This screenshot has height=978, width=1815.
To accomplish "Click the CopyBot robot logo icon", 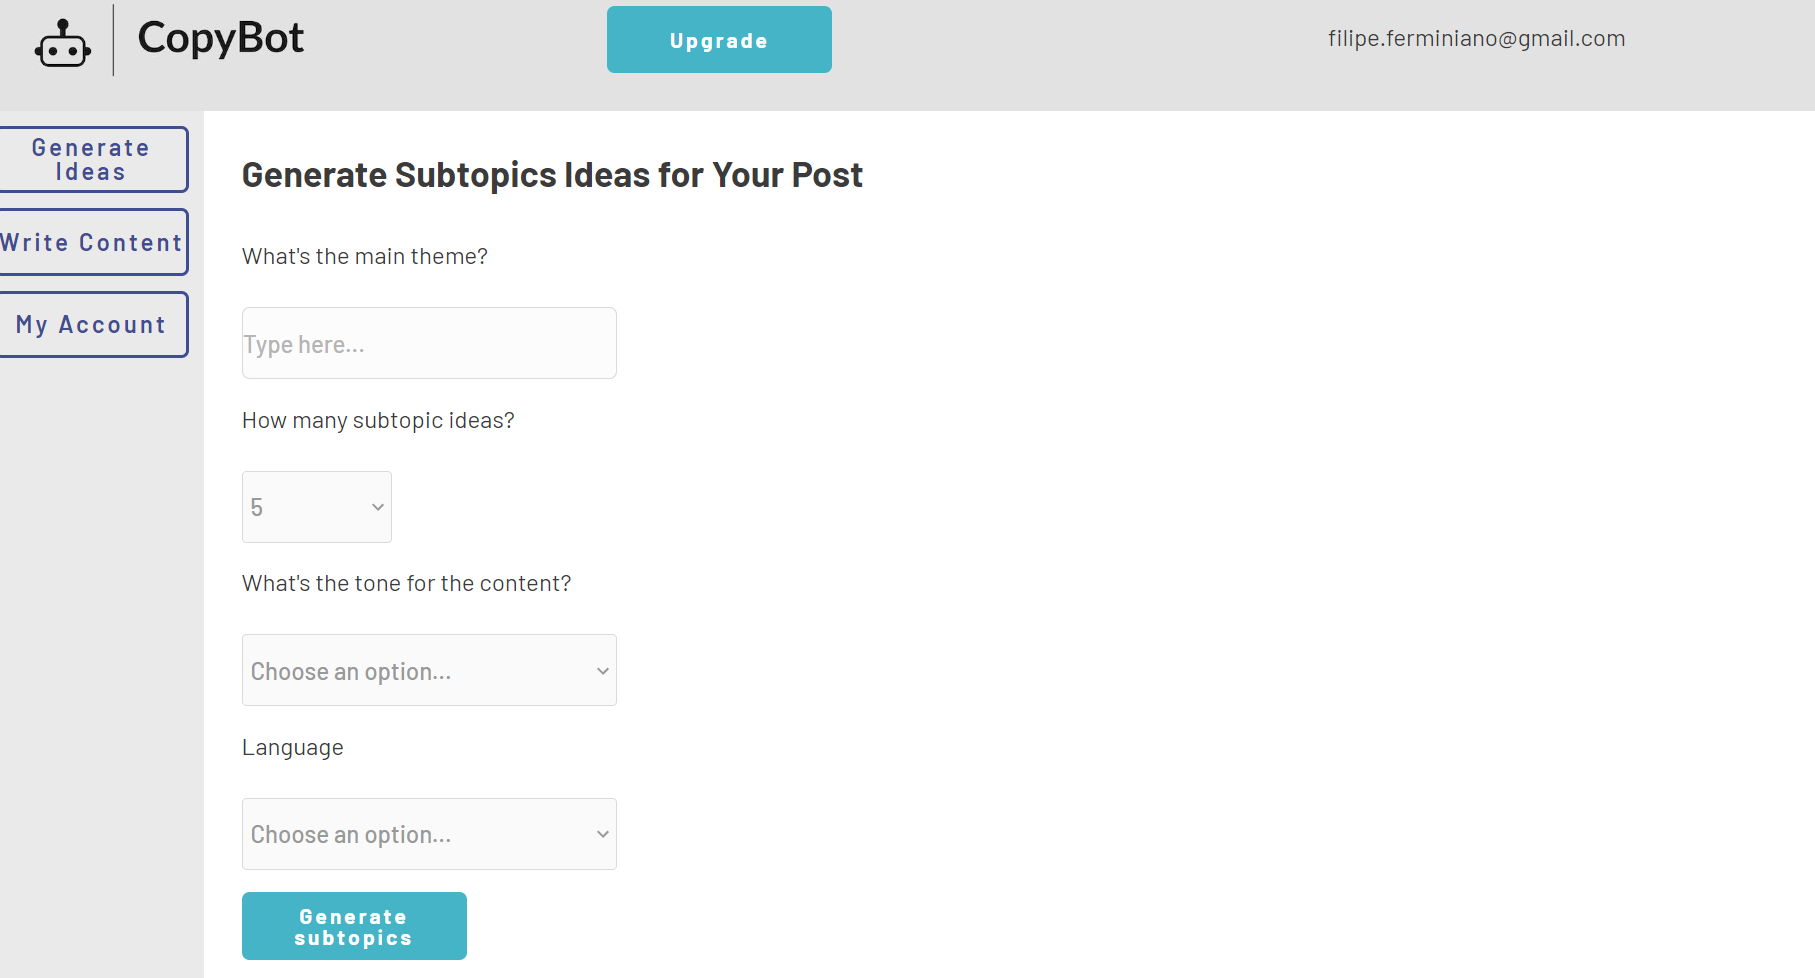I will coord(63,43).
